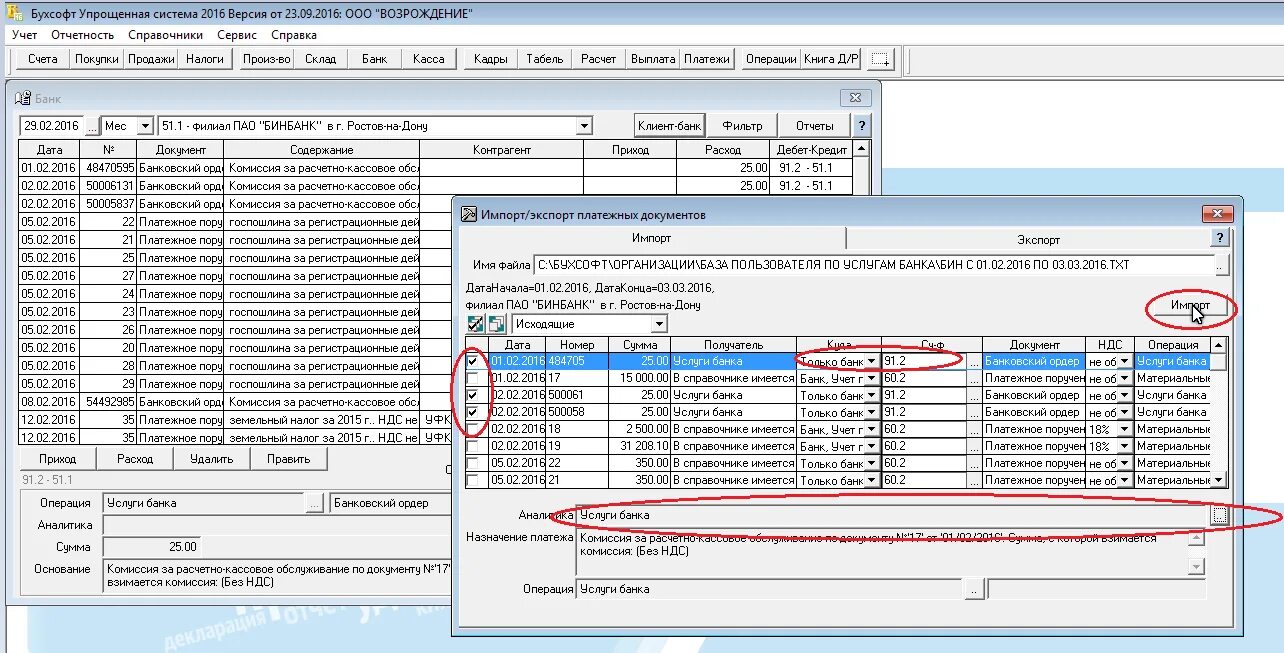Click the Банк window title icon
This screenshot has height=653, width=1284.
(x=22, y=98)
